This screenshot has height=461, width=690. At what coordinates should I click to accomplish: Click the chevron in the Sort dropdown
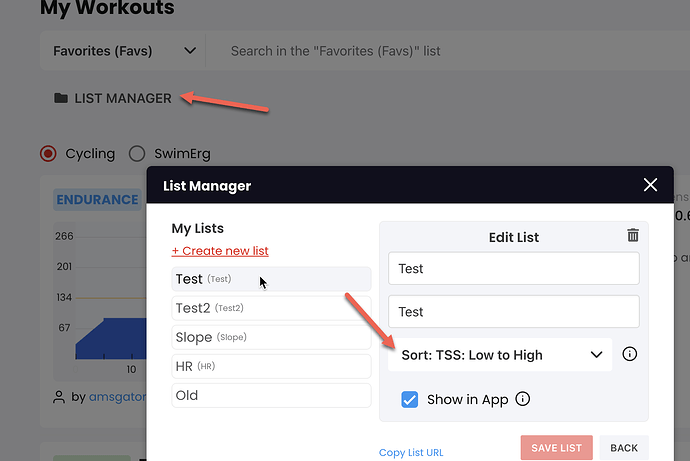(596, 355)
